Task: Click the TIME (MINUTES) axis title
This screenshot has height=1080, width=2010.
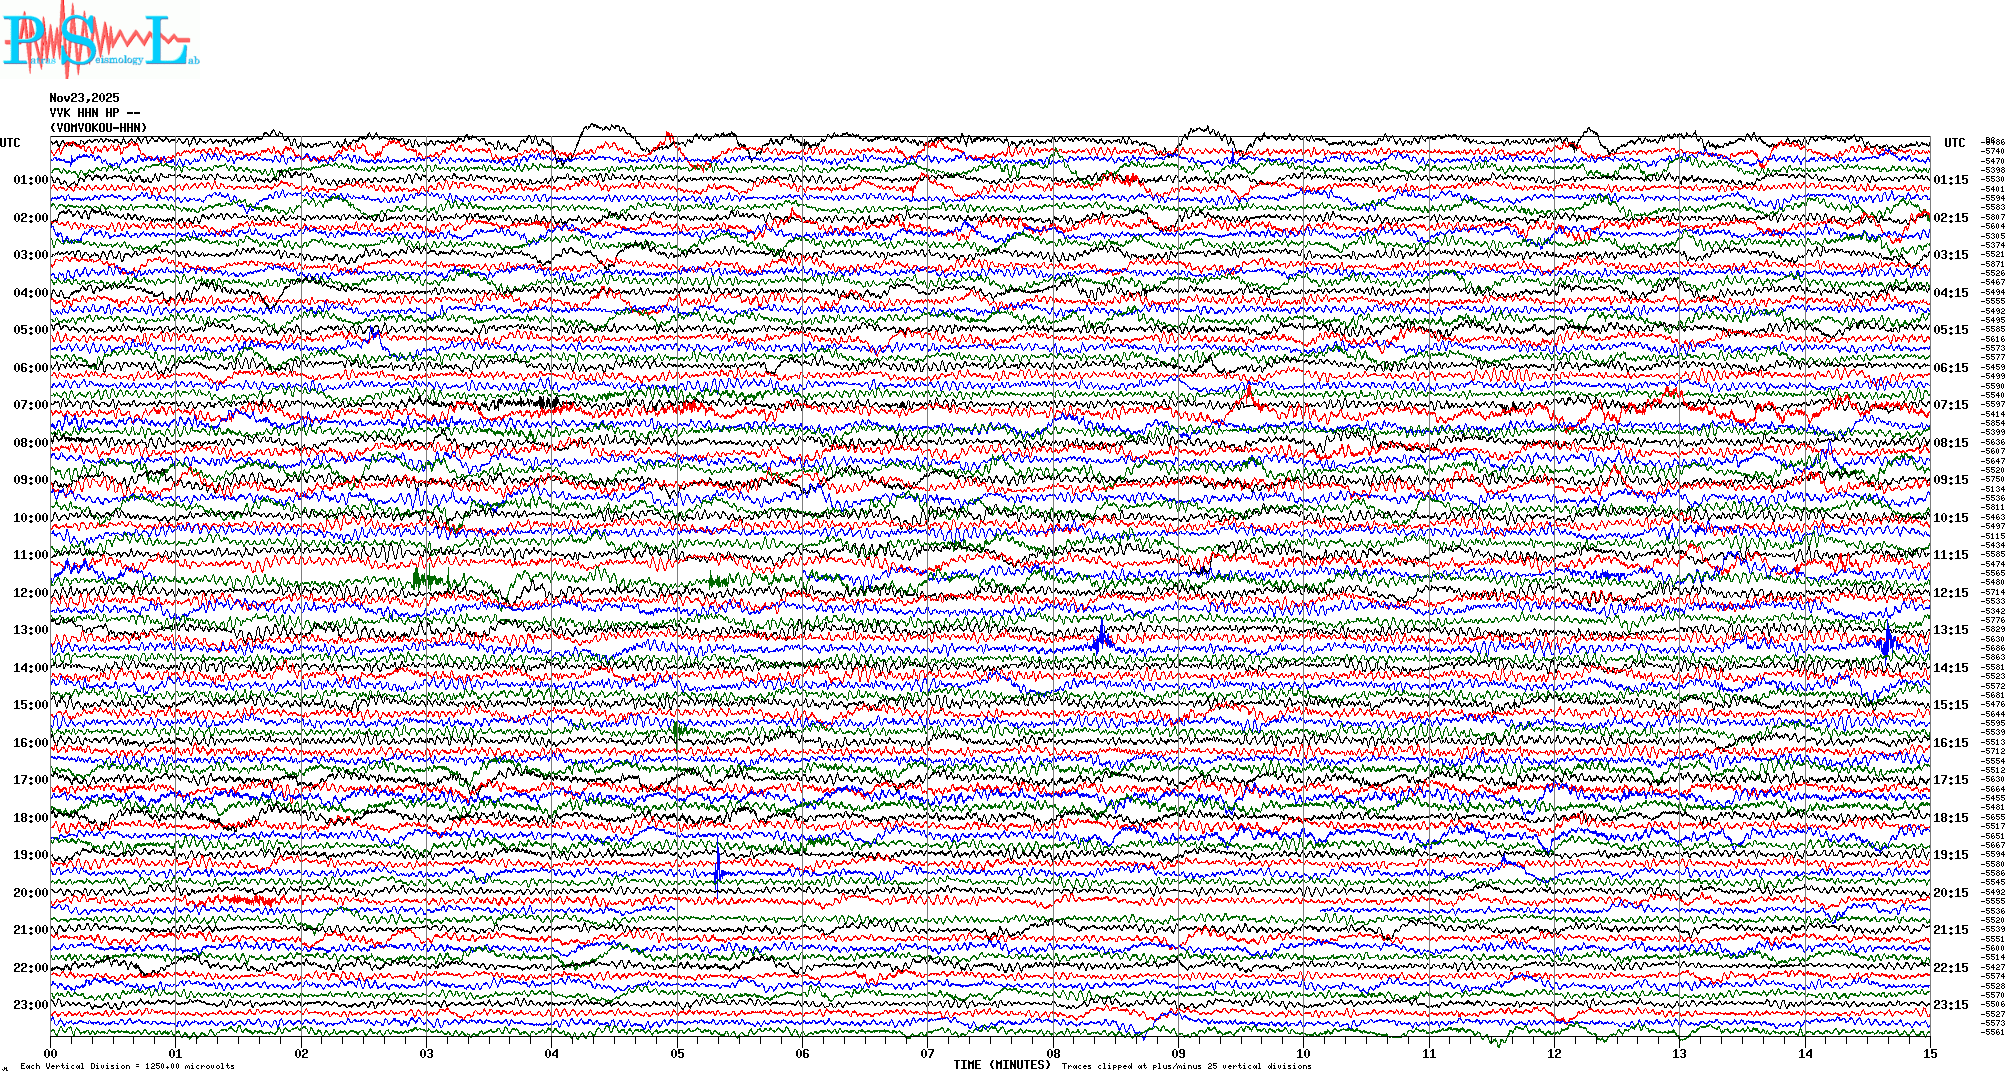Action: tap(1002, 1065)
